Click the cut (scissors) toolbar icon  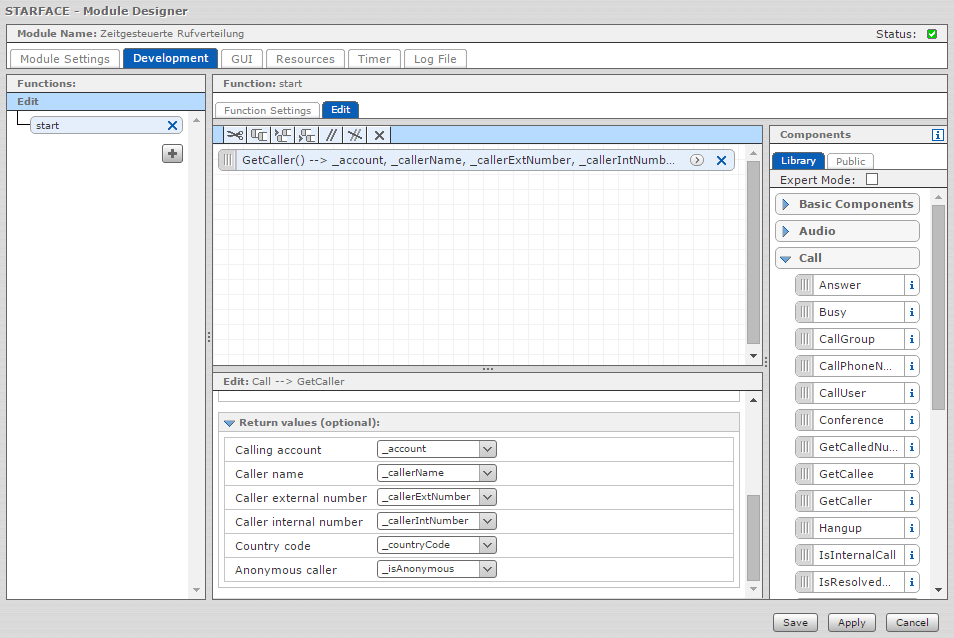(x=234, y=135)
